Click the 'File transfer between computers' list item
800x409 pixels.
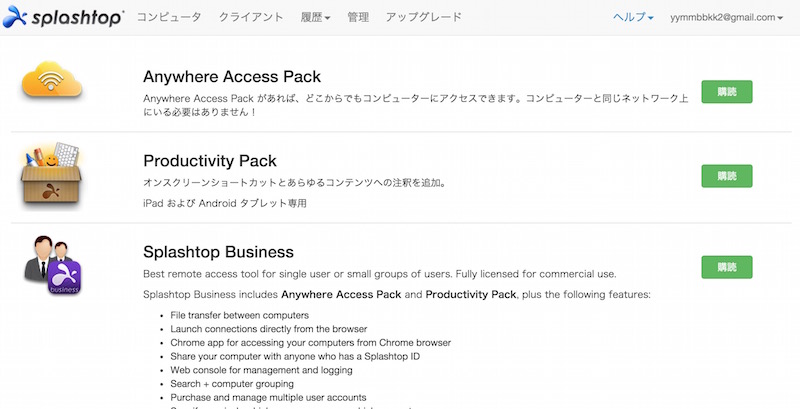click(239, 315)
